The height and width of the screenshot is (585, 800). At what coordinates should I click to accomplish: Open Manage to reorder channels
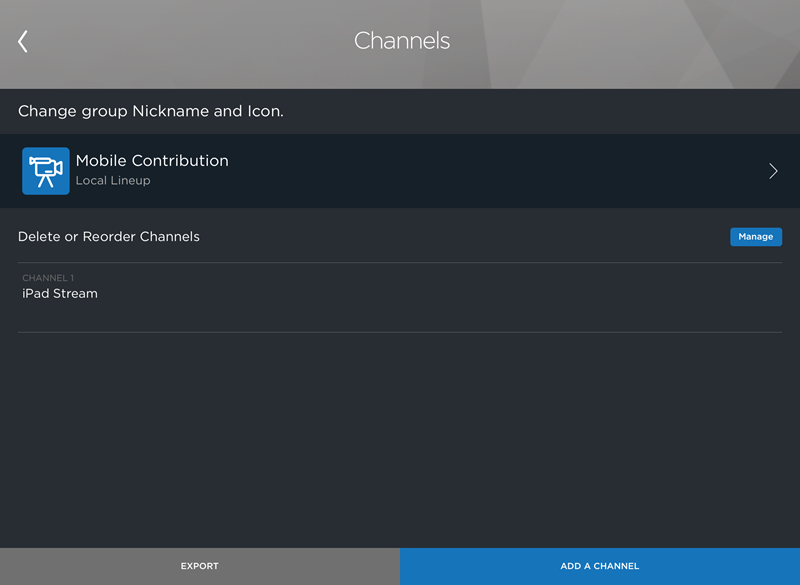pos(755,236)
